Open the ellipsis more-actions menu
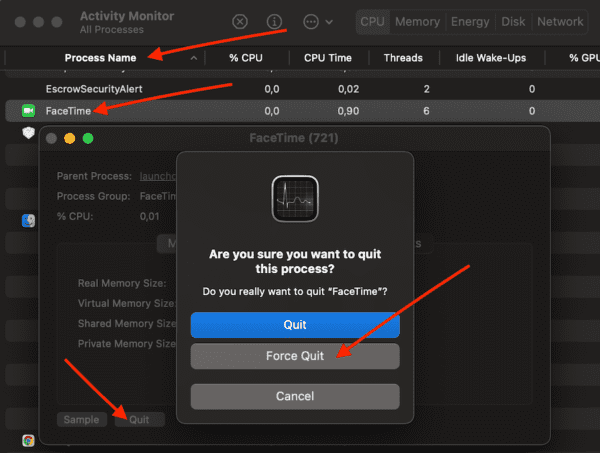The image size is (600, 453). coord(311,22)
